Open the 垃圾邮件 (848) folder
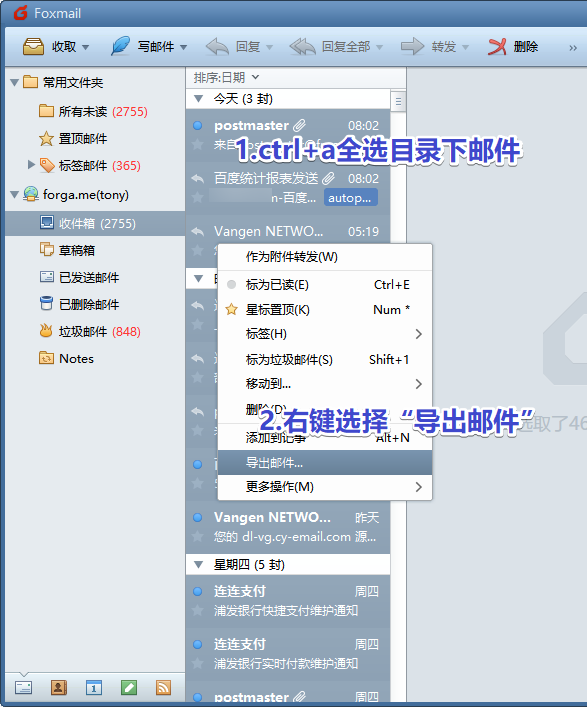The width and height of the screenshot is (587, 707). tap(90, 331)
